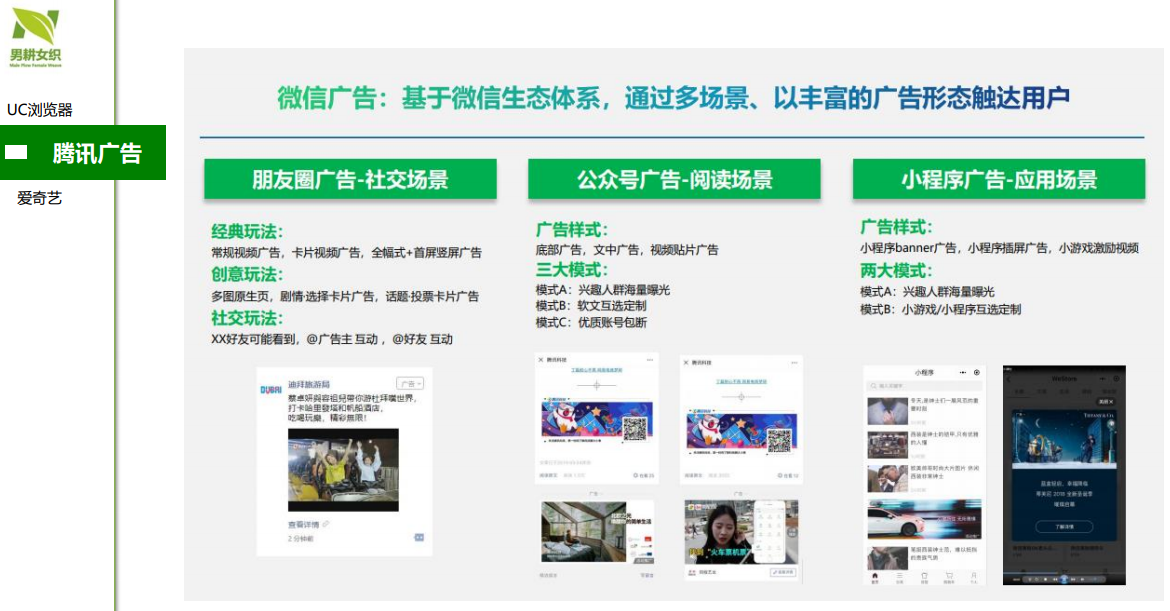Click the 三大模式 heading
This screenshot has height=611, width=1170.
[572, 269]
